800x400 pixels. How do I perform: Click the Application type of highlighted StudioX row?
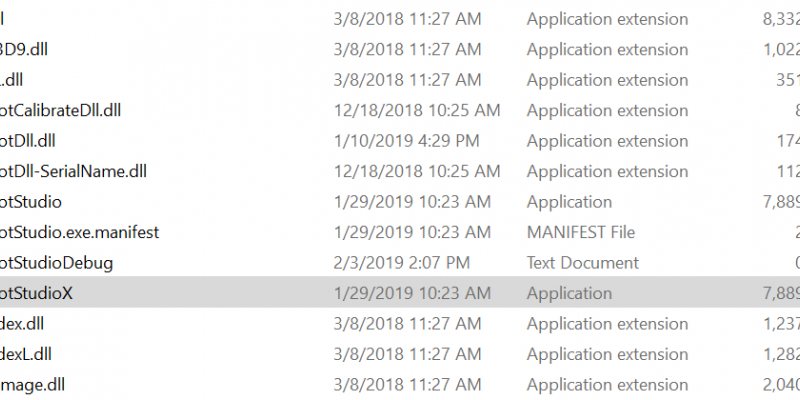pos(569,293)
